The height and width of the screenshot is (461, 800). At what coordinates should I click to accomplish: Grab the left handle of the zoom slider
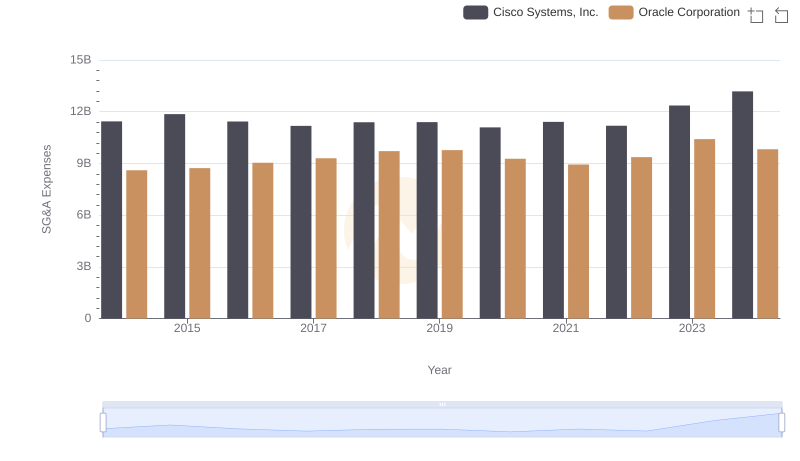click(103, 423)
